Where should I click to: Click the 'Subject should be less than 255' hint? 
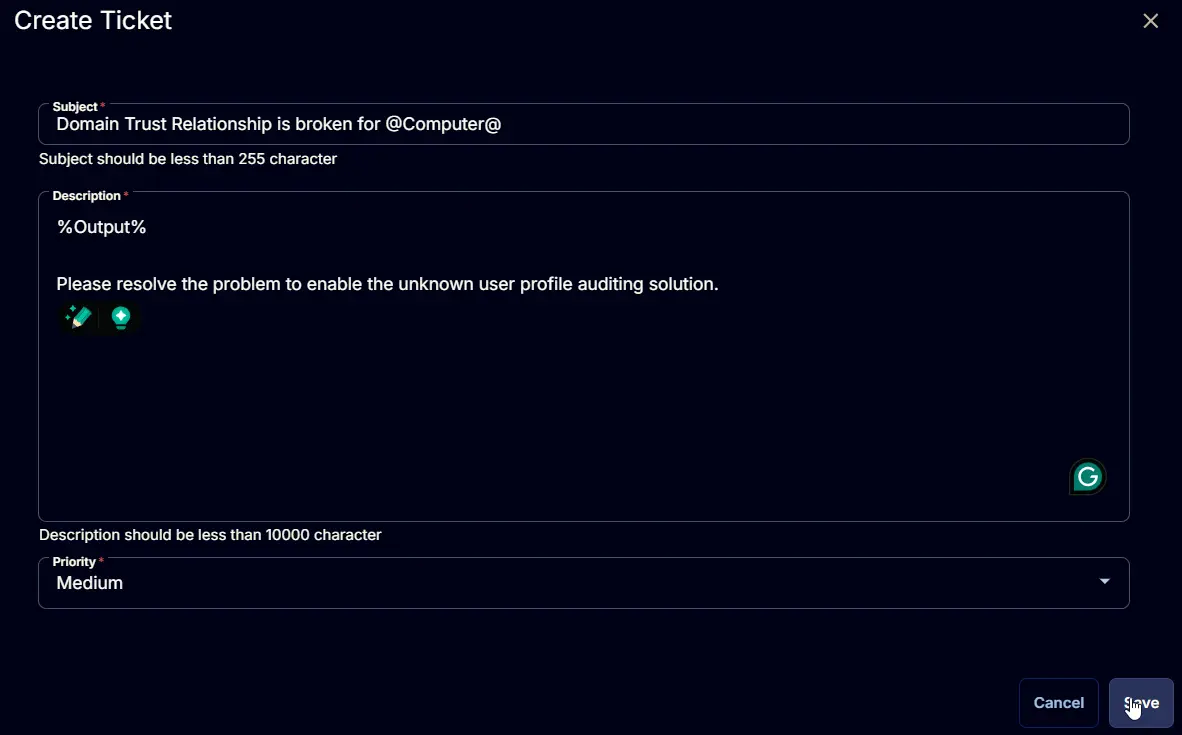point(188,159)
